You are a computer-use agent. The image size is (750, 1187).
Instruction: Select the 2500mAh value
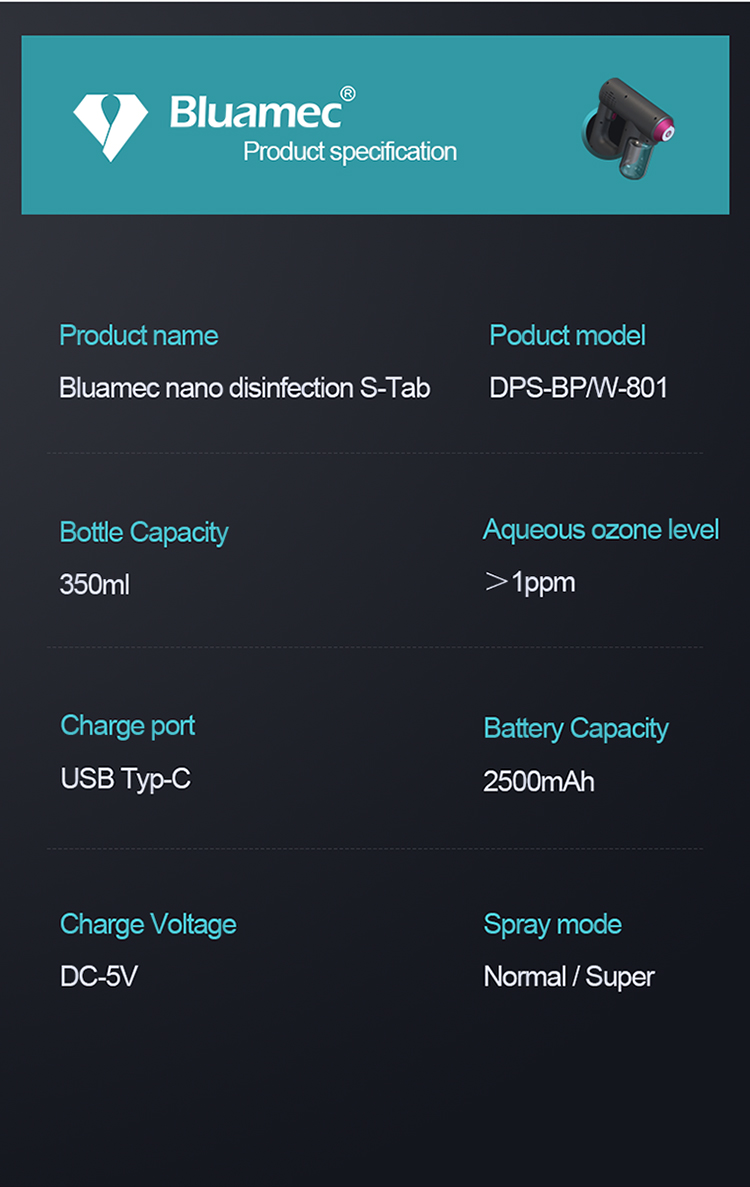coord(539,781)
